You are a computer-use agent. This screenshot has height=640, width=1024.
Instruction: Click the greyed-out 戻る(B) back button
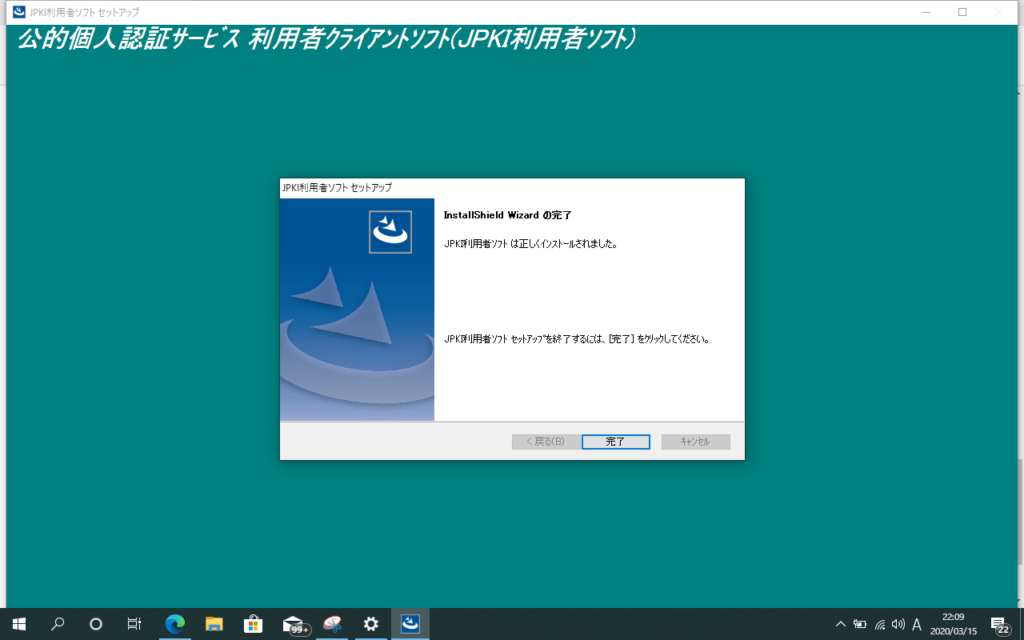(545, 441)
